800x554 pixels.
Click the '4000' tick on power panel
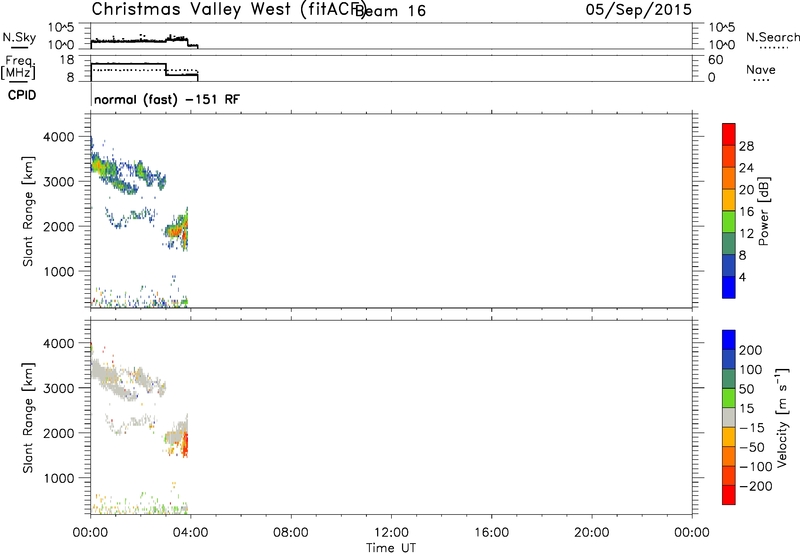tap(59, 137)
